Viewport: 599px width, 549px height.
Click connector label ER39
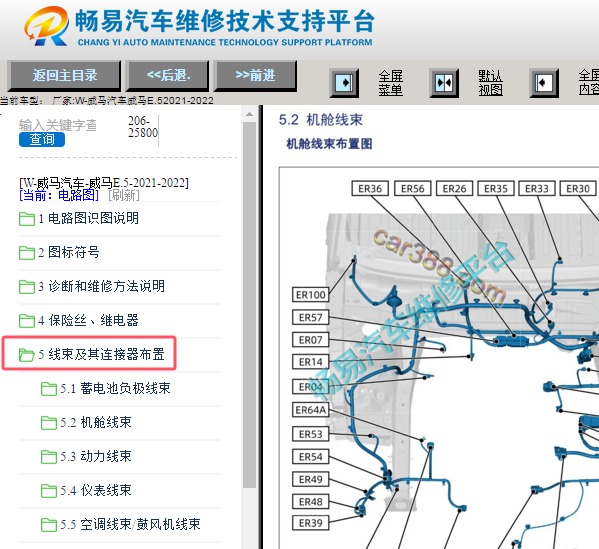[x=311, y=523]
